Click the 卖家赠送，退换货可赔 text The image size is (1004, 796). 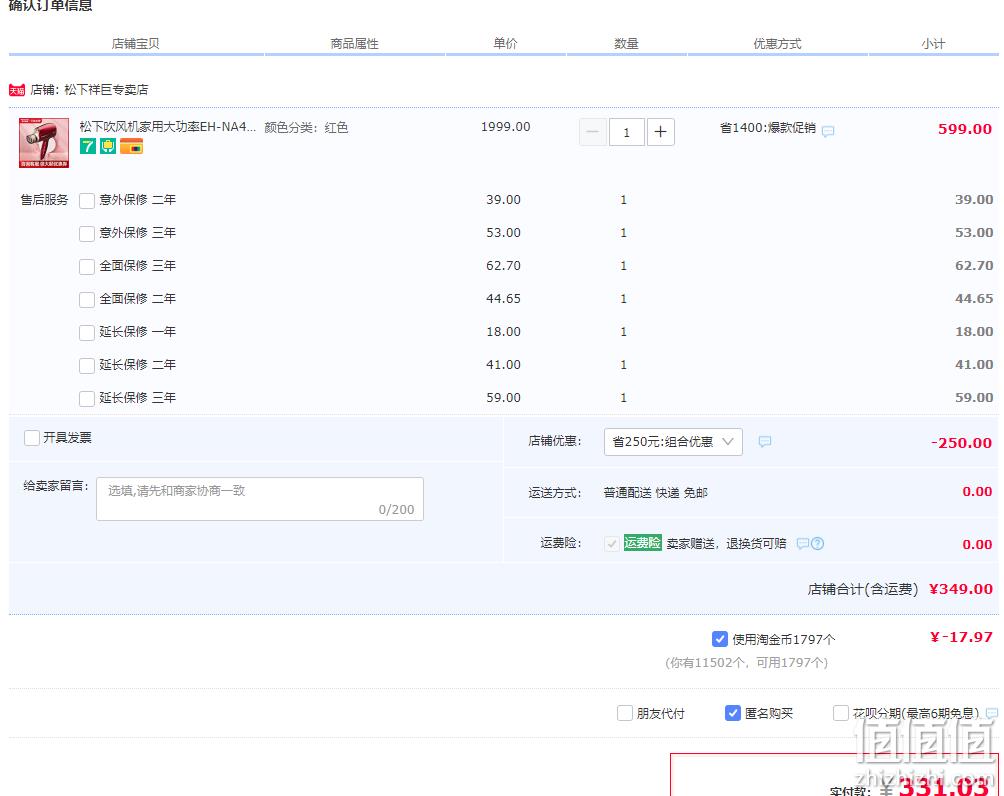(726, 544)
